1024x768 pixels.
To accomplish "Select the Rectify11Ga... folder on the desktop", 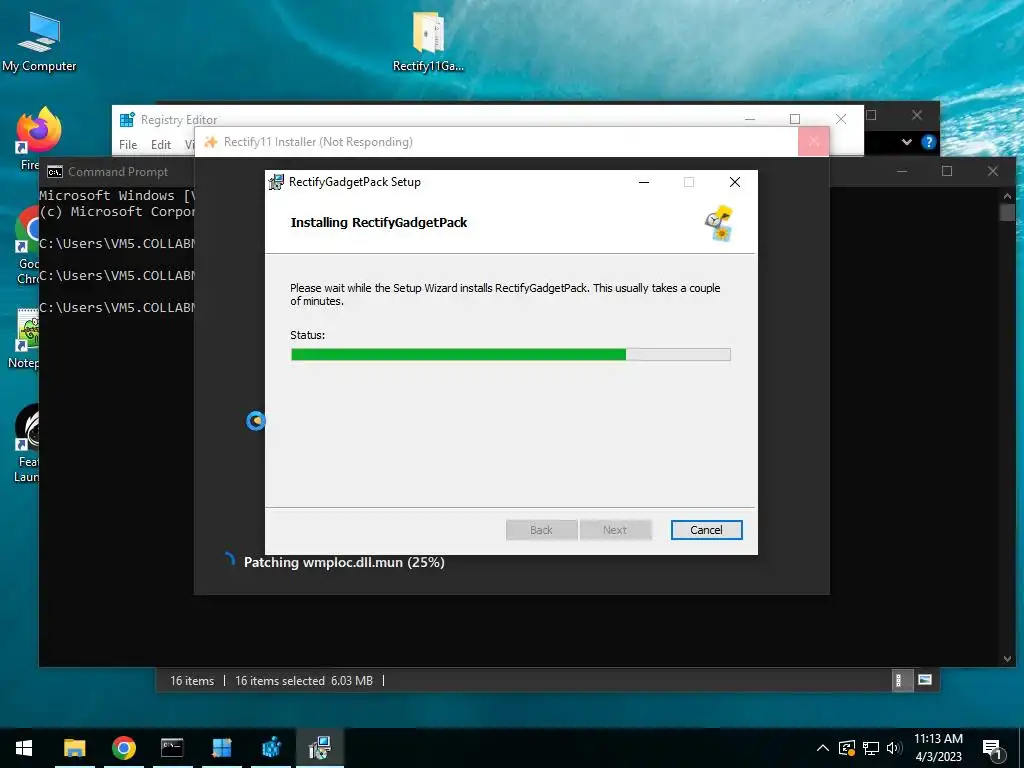I will (x=428, y=42).
